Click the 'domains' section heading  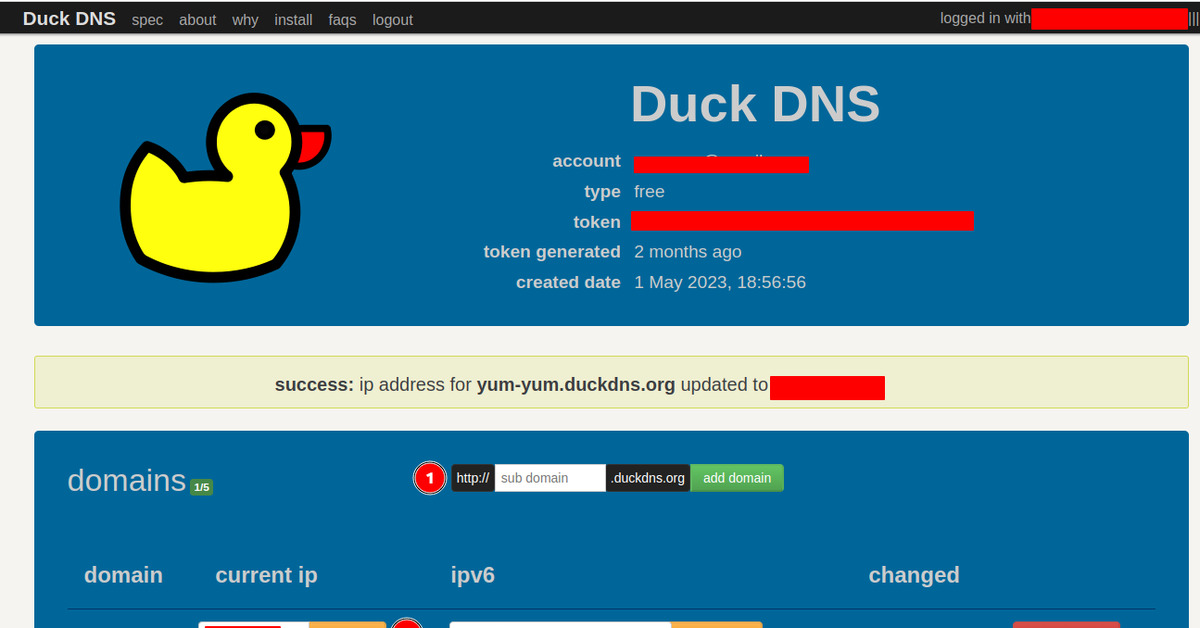point(127,480)
